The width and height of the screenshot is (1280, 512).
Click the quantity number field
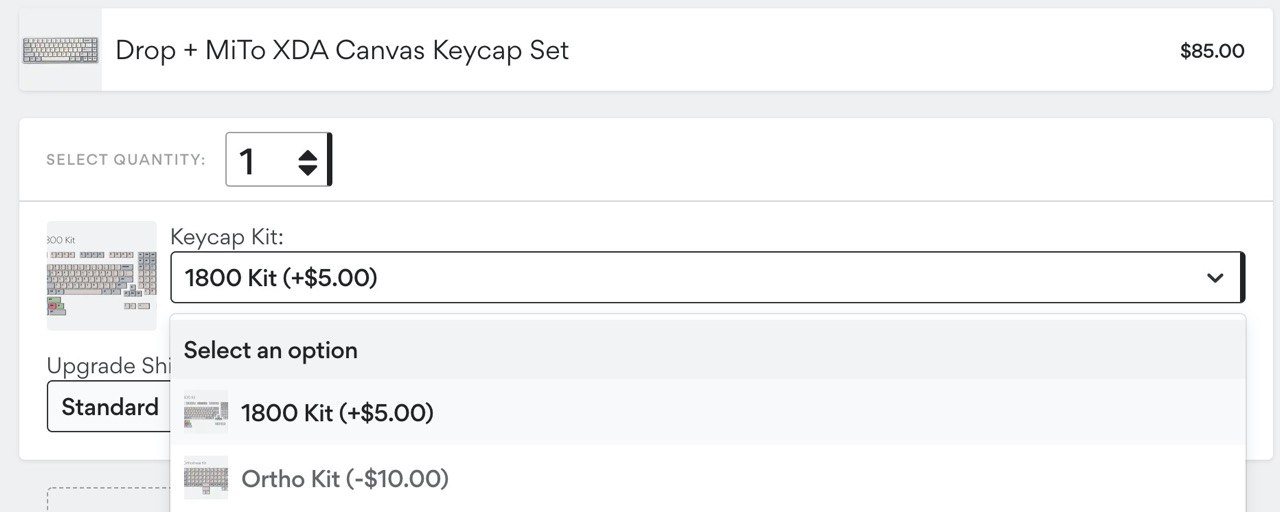tap(277, 160)
